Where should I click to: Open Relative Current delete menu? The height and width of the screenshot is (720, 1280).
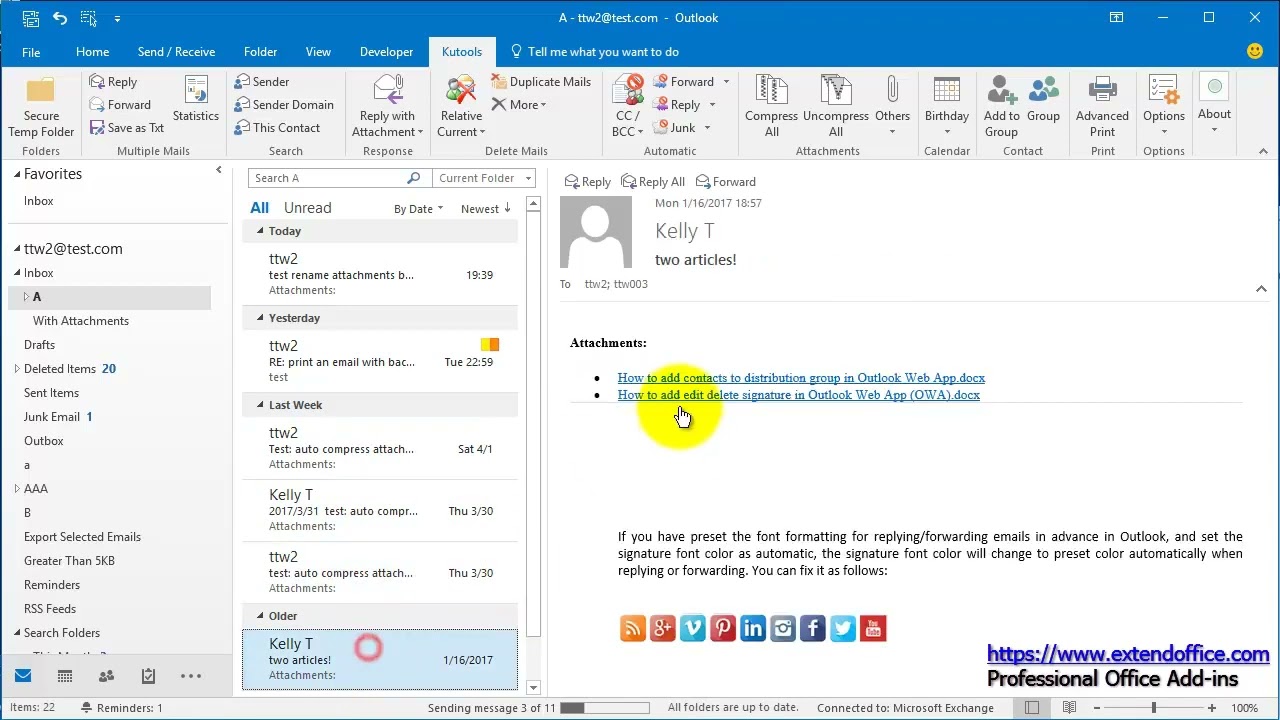[461, 106]
